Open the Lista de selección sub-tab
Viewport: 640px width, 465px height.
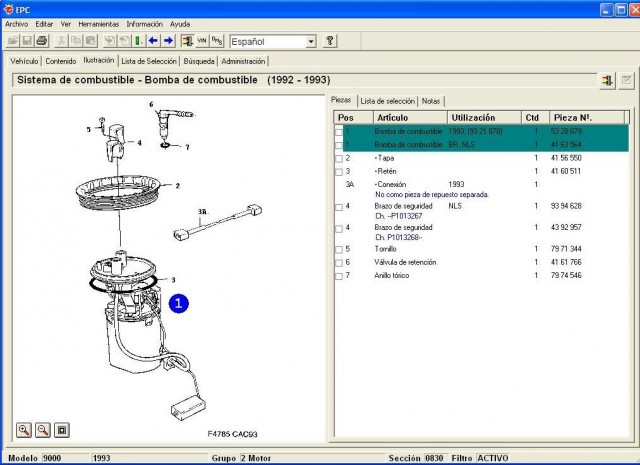click(388, 101)
